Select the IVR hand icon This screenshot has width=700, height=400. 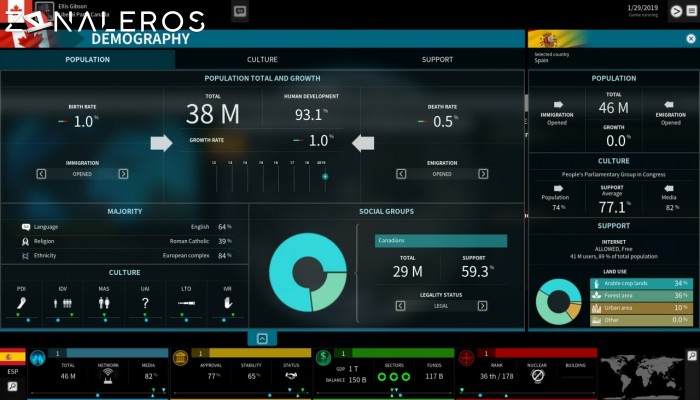[x=228, y=301]
